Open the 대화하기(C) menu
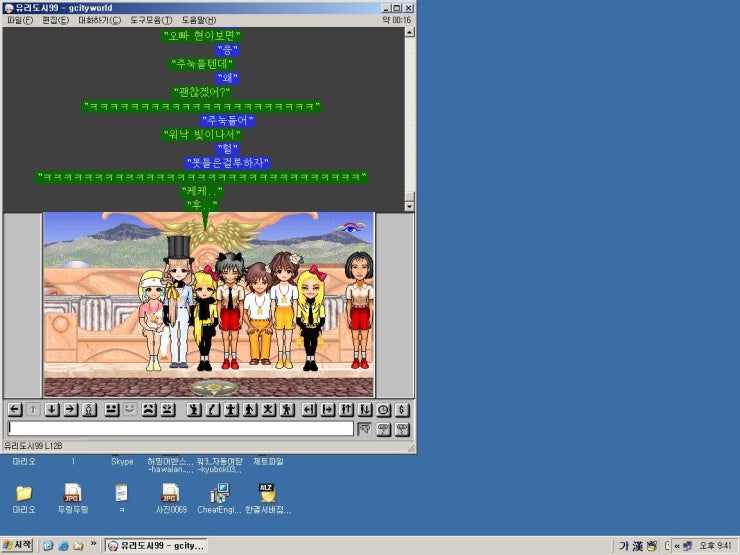Screen dimensions: 740x555 click(x=99, y=20)
